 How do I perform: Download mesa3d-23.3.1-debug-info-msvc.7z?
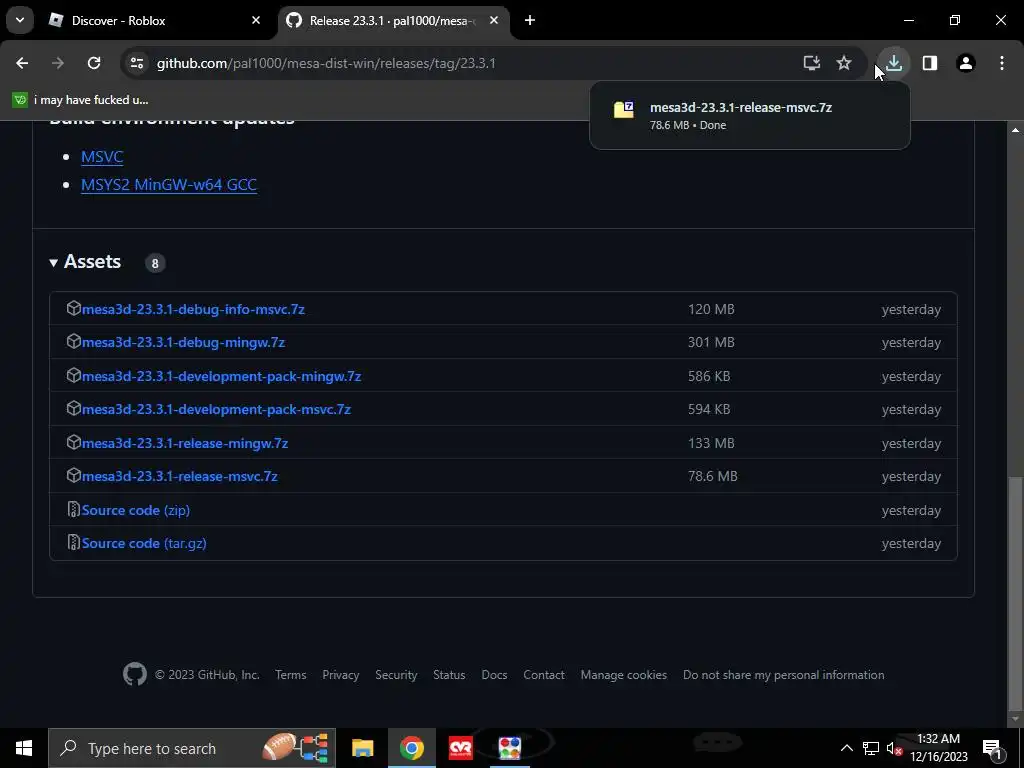[193, 309]
